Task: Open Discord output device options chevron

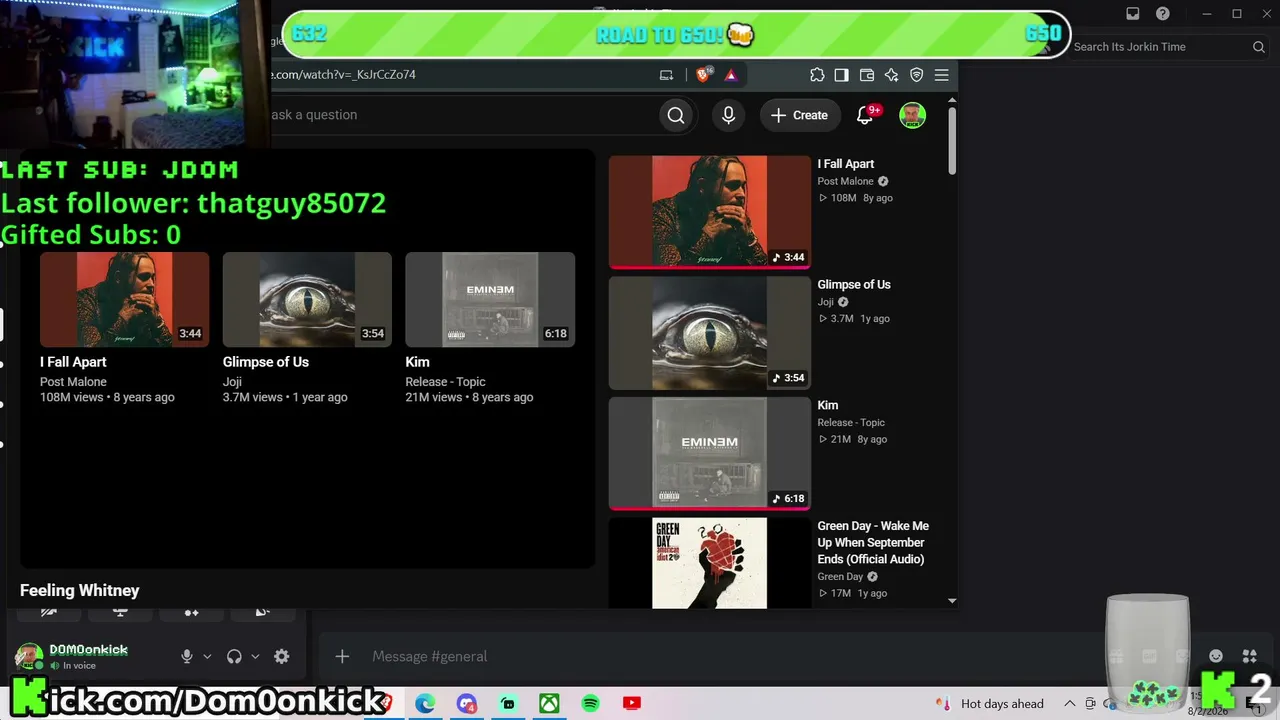Action: pyautogui.click(x=255, y=657)
